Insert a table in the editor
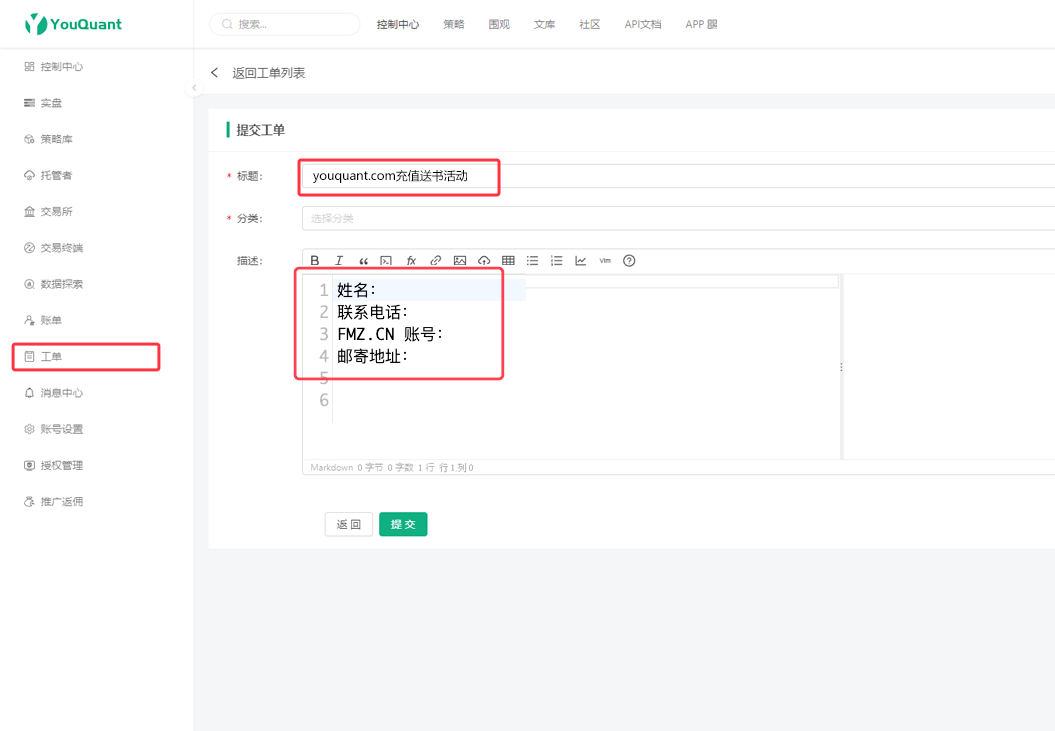The image size is (1055, 731). tap(508, 260)
